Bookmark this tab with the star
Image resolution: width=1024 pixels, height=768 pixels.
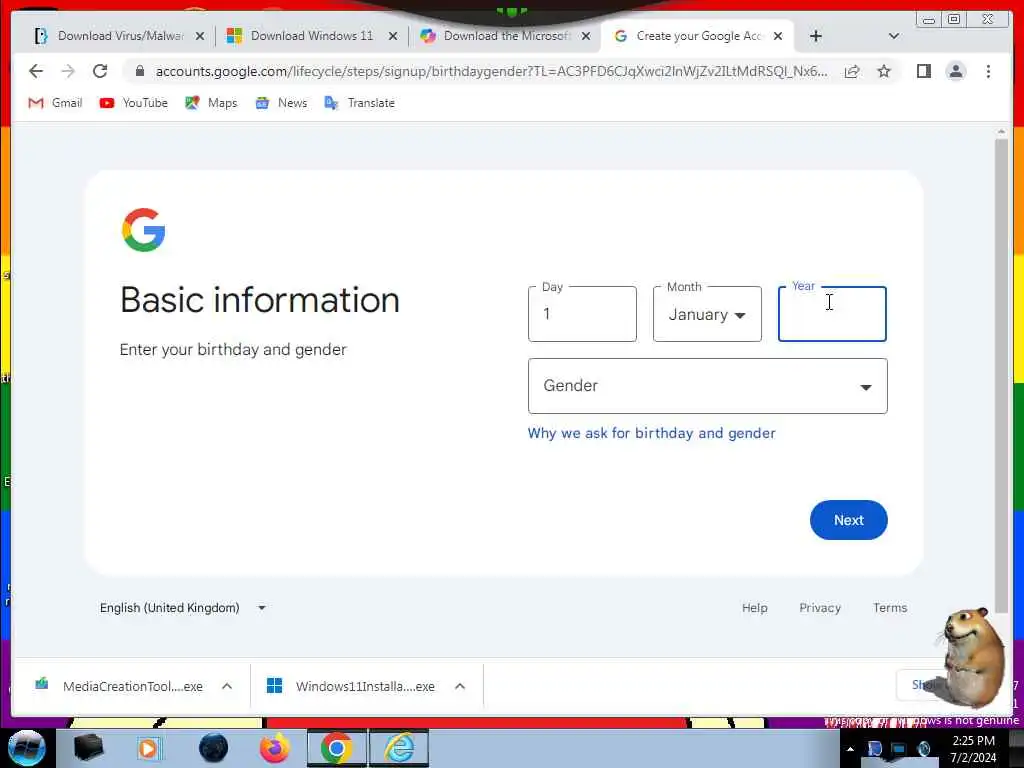(x=884, y=71)
